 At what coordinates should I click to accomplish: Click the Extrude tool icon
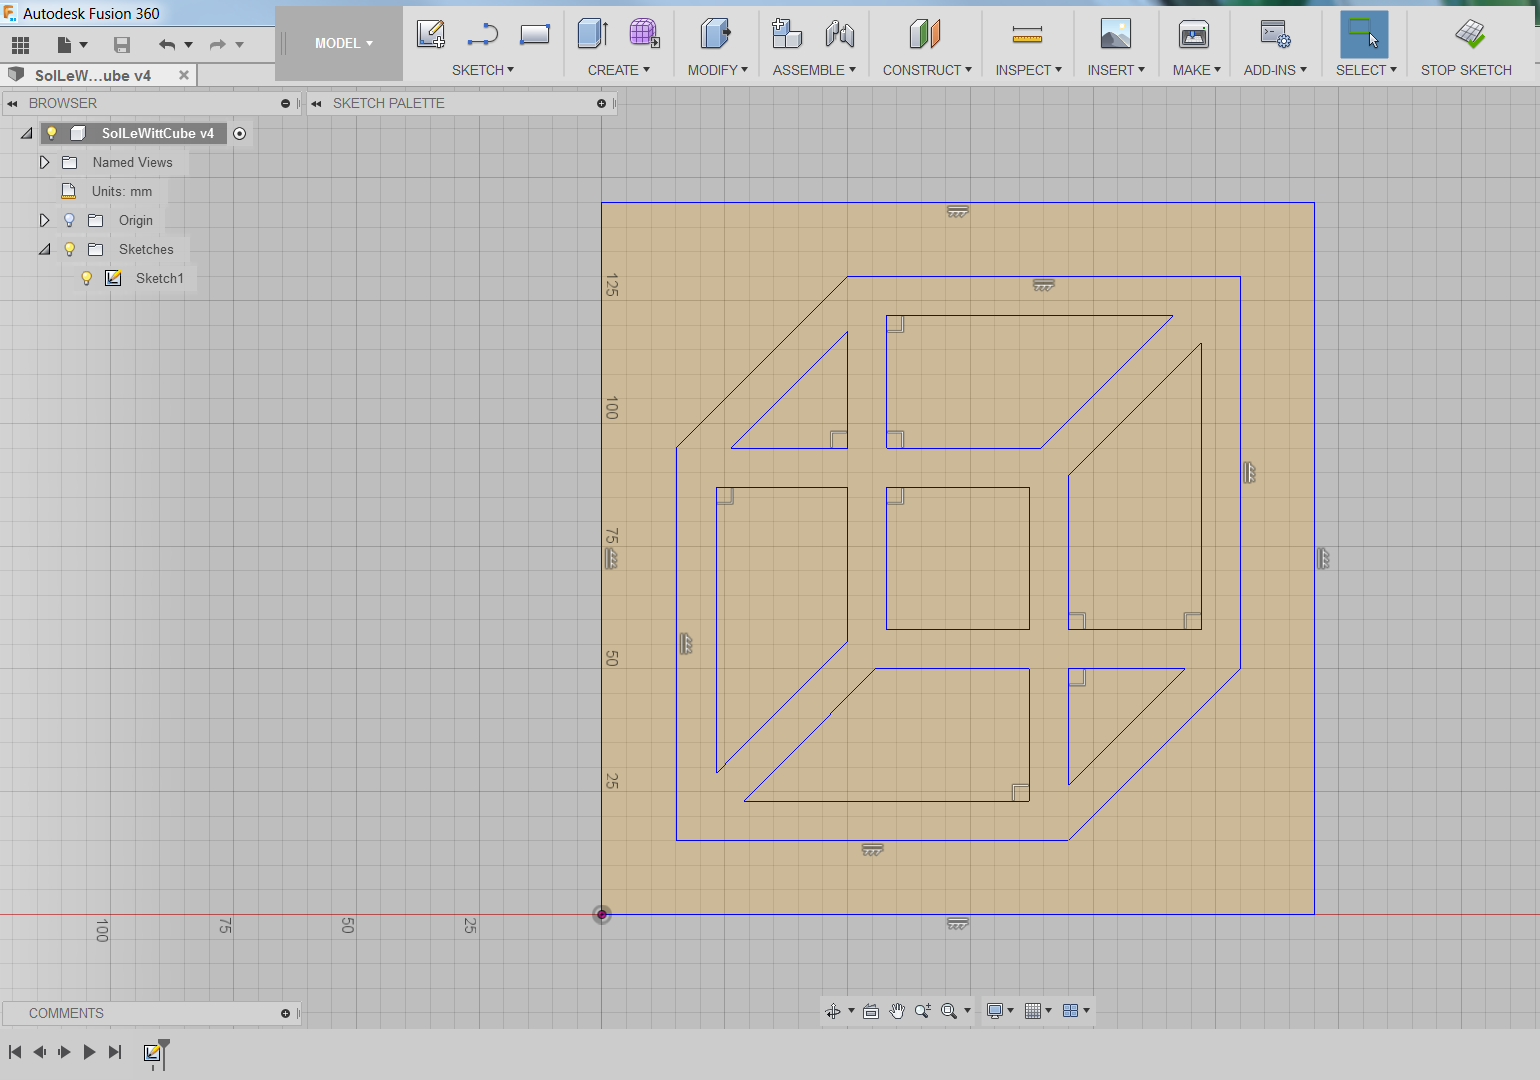[x=593, y=34]
